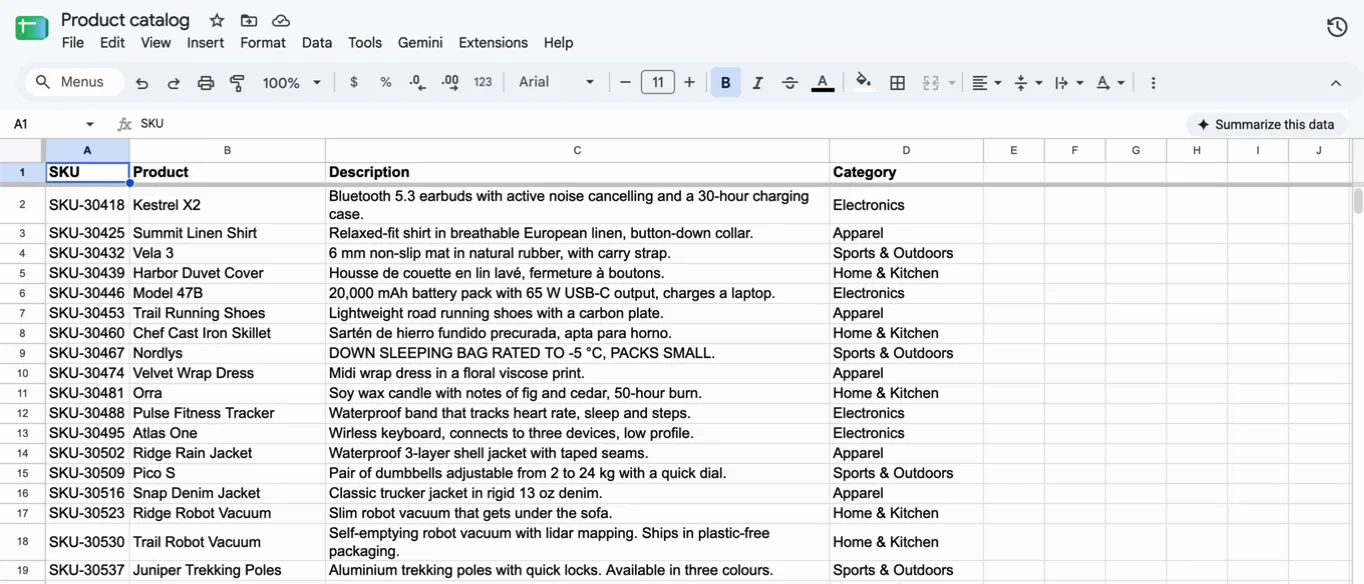Image resolution: width=1364 pixels, height=584 pixels.
Task: Select cell Juniper Trekking Poles
Action: point(227,570)
